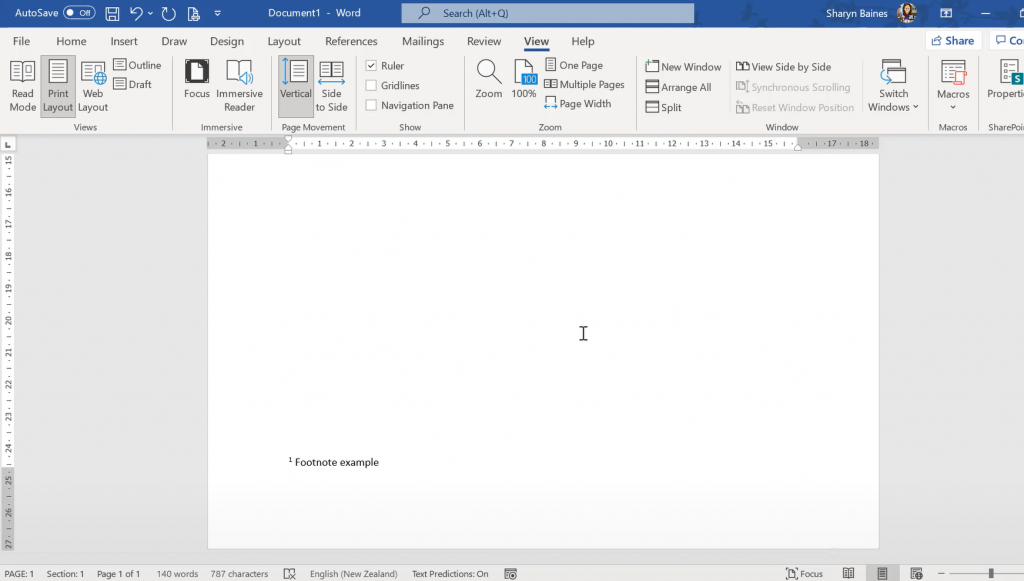
Task: Enable the Navigation Pane
Action: pos(370,105)
